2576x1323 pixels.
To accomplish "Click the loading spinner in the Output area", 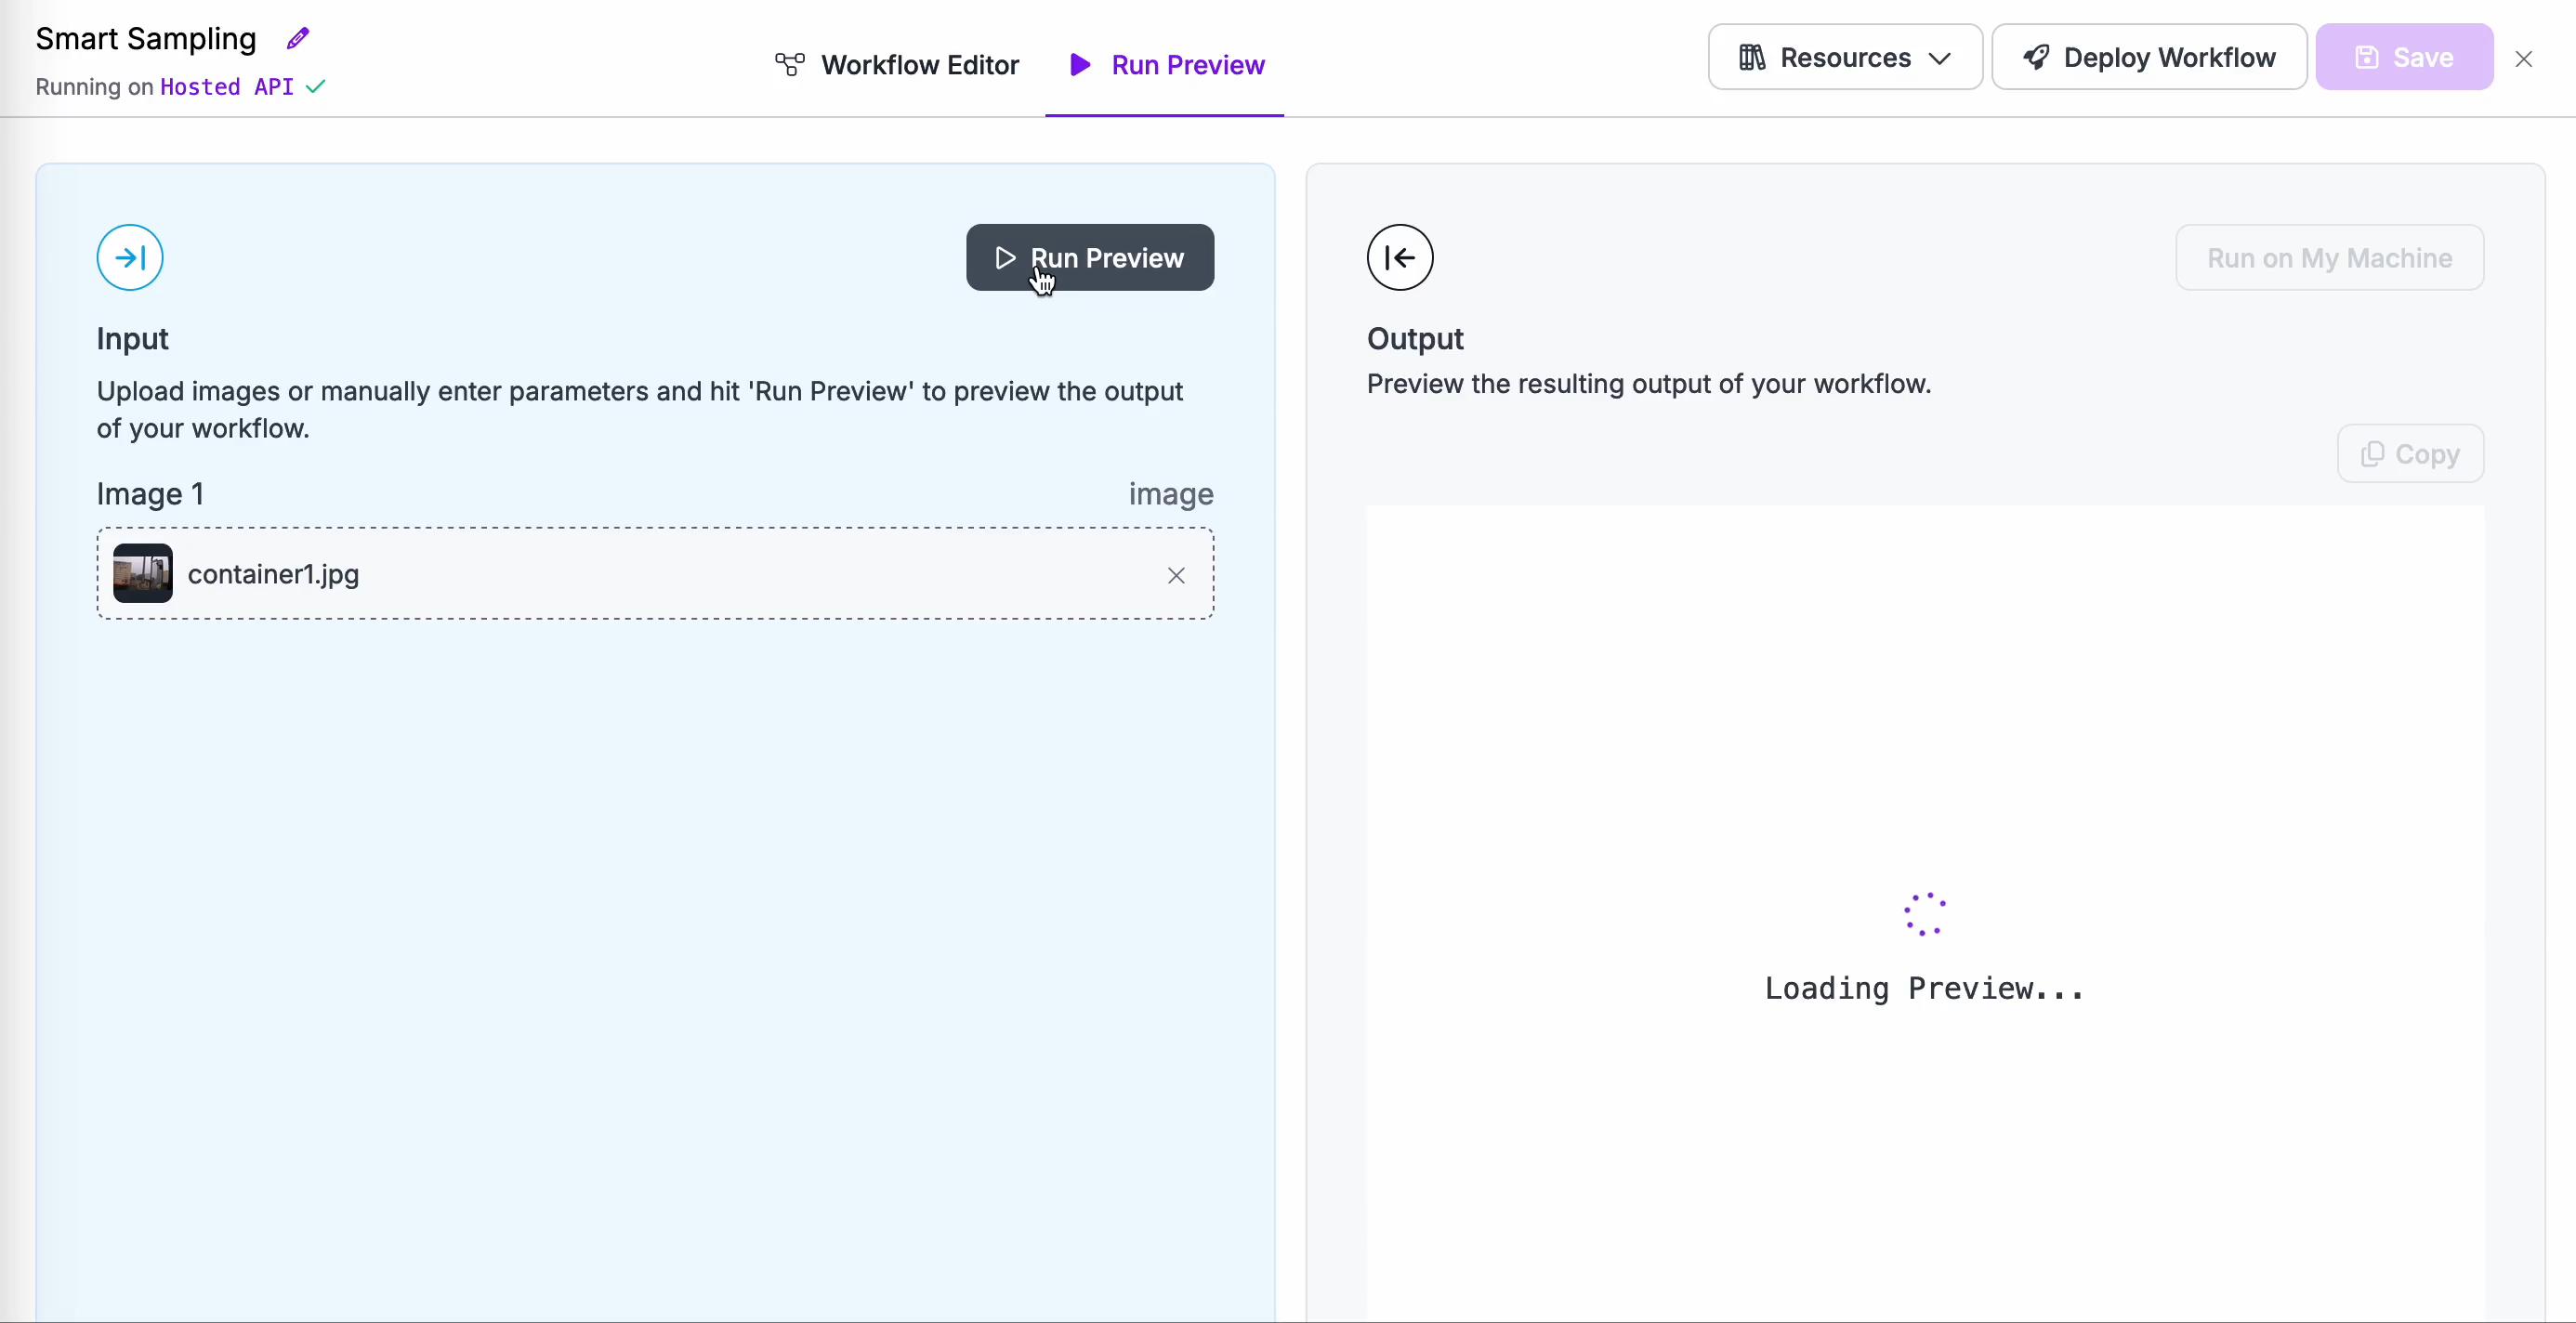I will click(x=1924, y=914).
